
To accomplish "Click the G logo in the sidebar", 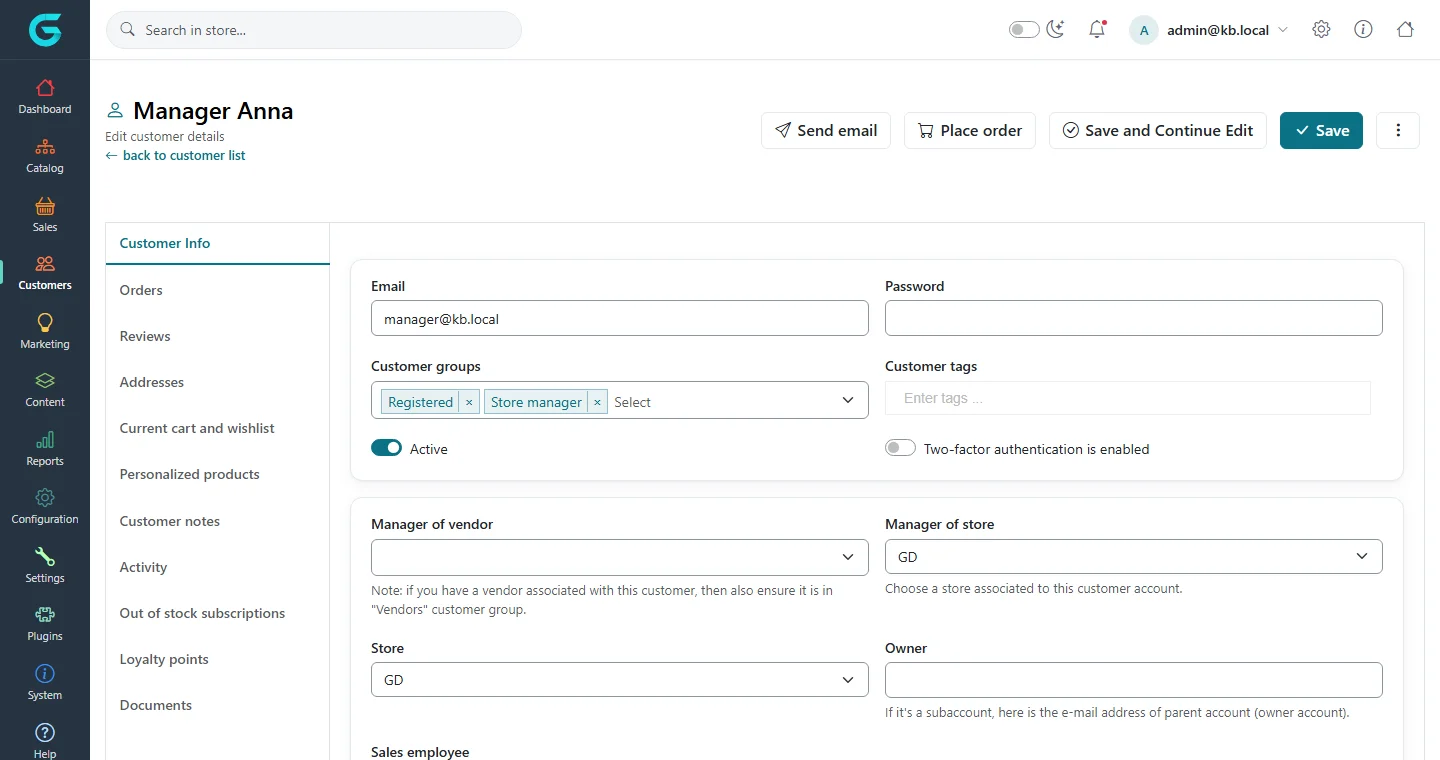I will [45, 30].
